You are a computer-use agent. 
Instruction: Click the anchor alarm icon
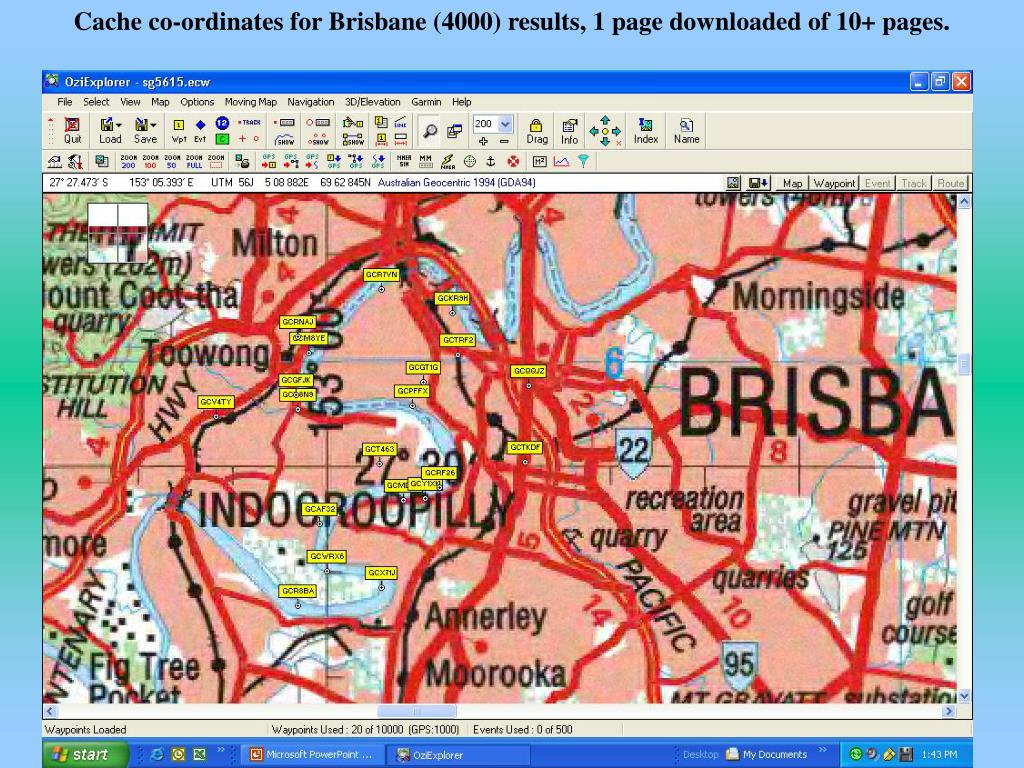[491, 161]
